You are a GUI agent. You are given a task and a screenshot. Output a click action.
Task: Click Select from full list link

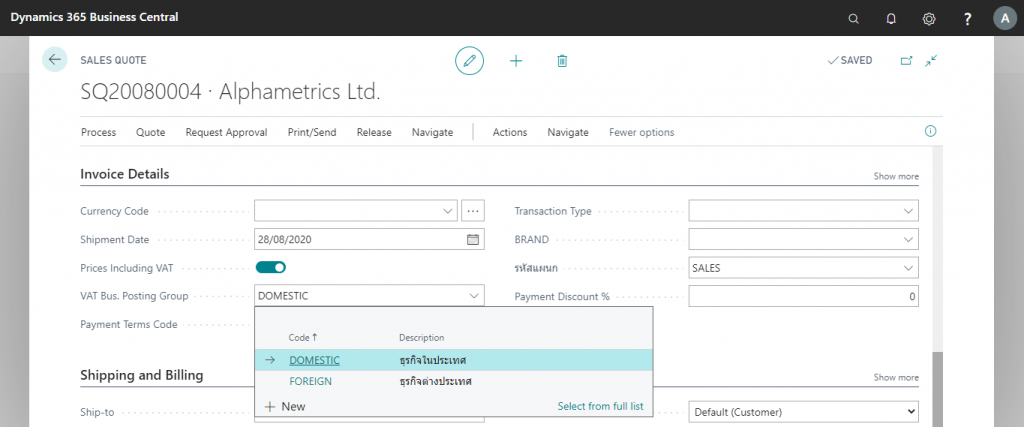tap(600, 406)
